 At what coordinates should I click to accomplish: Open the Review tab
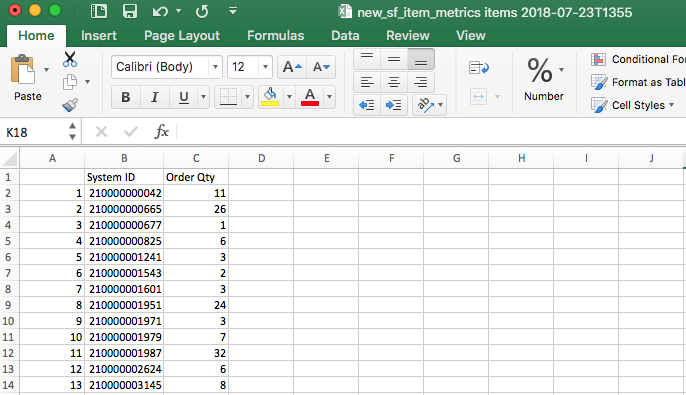pos(408,35)
